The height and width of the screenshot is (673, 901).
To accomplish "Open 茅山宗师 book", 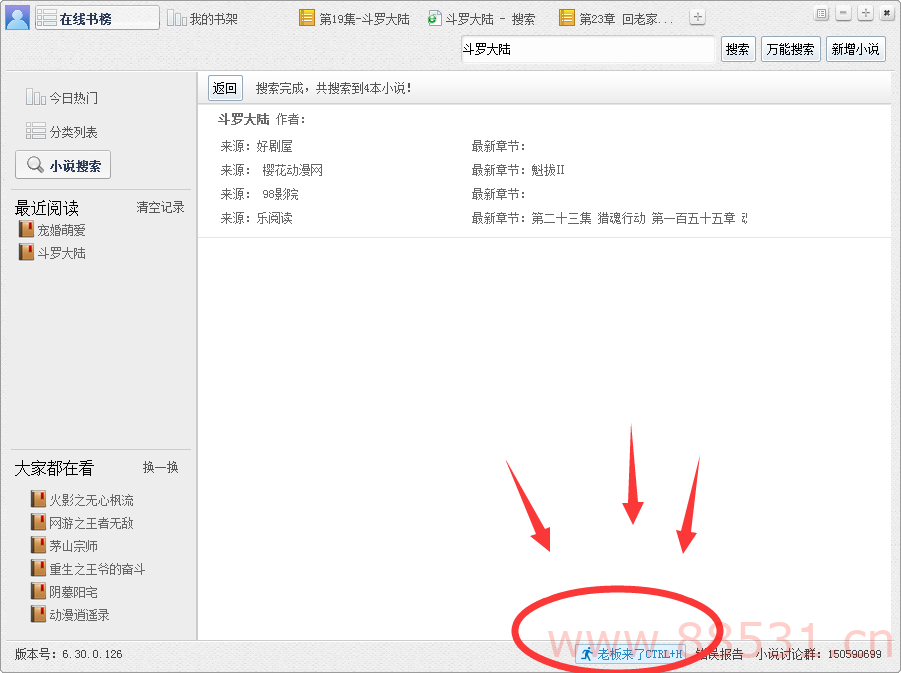I will [x=74, y=546].
